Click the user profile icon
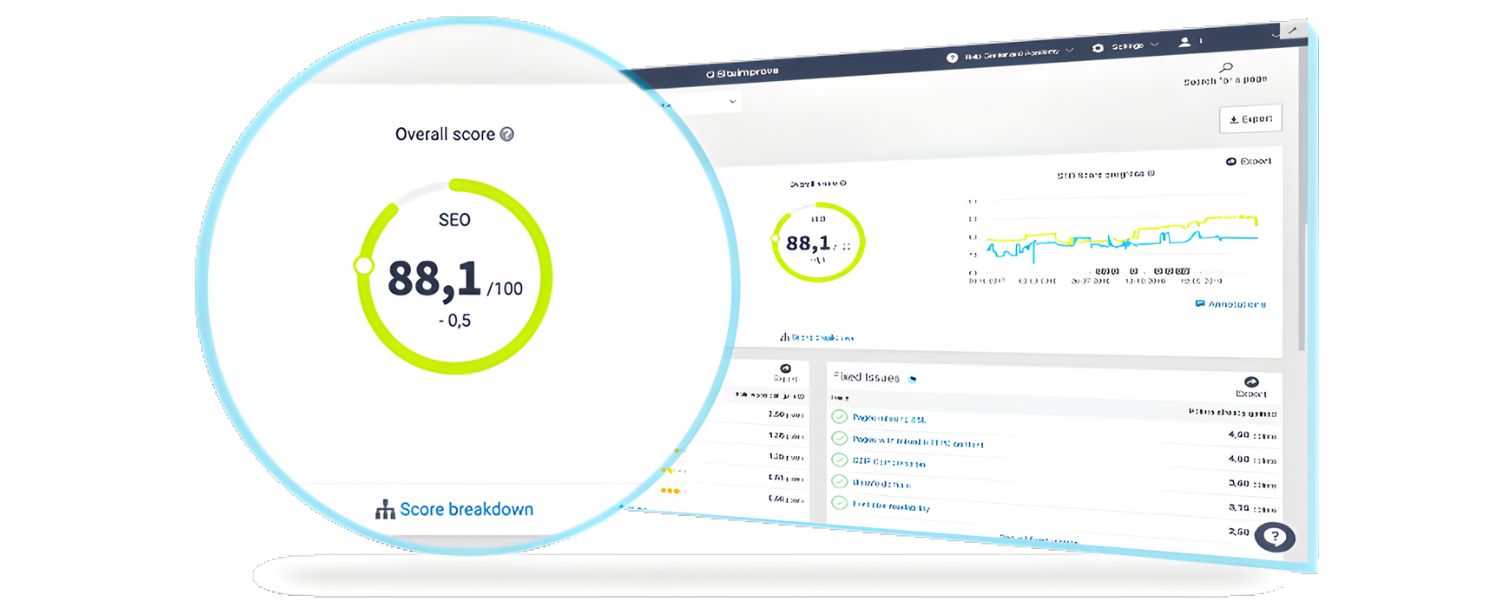 pos(1185,42)
